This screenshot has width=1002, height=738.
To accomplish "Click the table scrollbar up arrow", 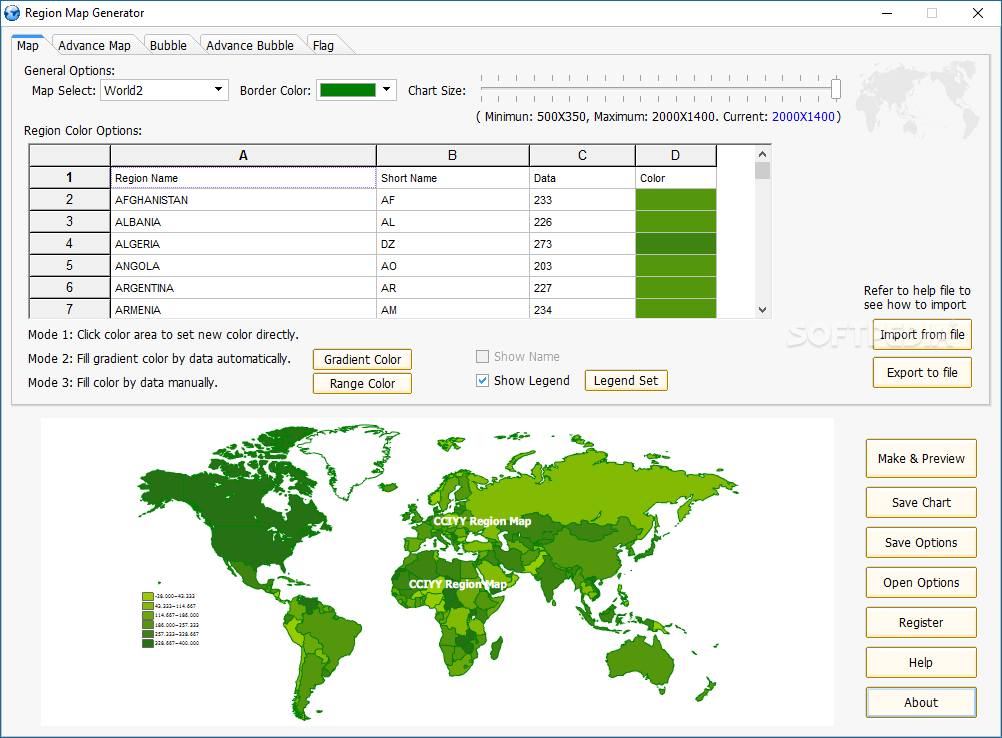I will click(762, 154).
